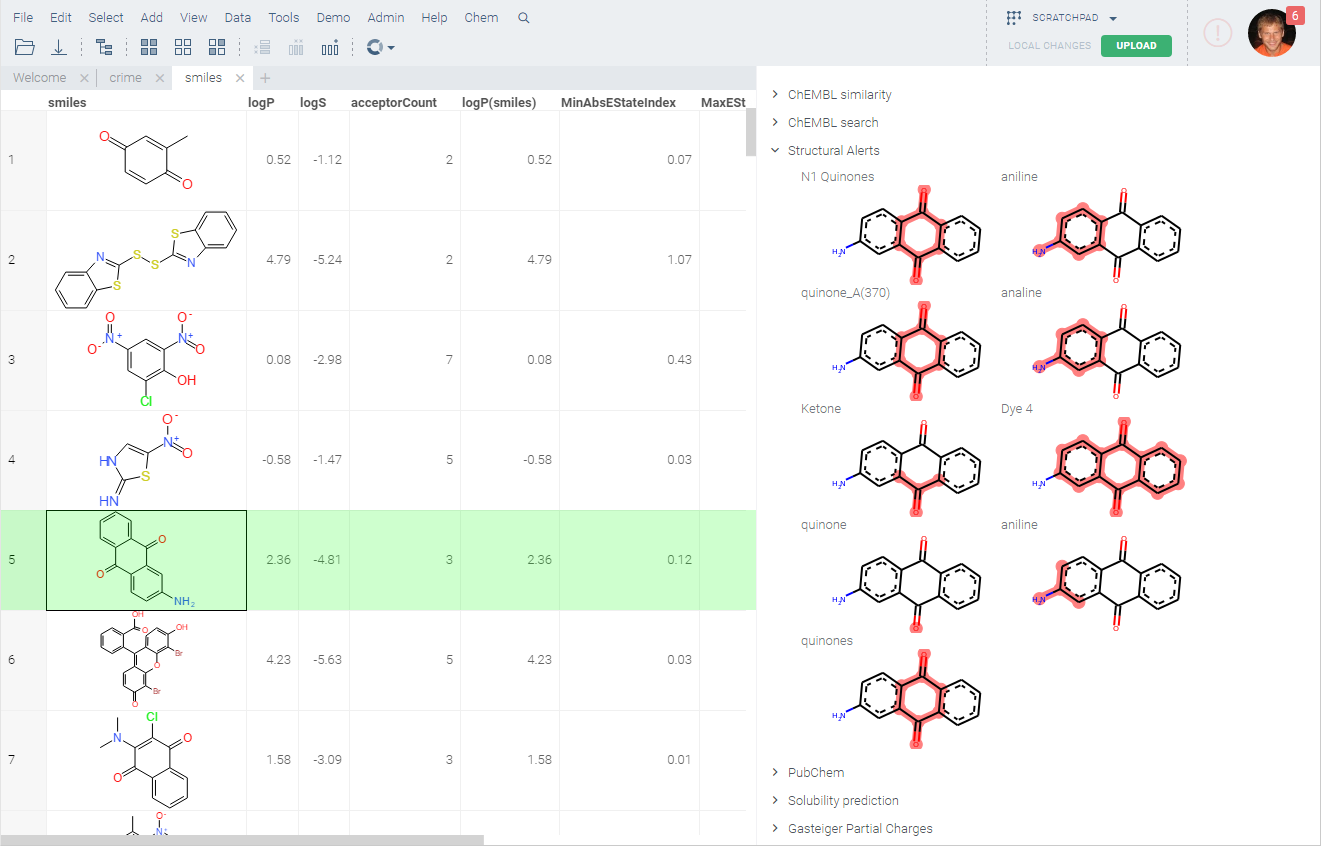Close the crime tab
Screen dimensions: 1321x846
pyautogui.click(x=160, y=78)
